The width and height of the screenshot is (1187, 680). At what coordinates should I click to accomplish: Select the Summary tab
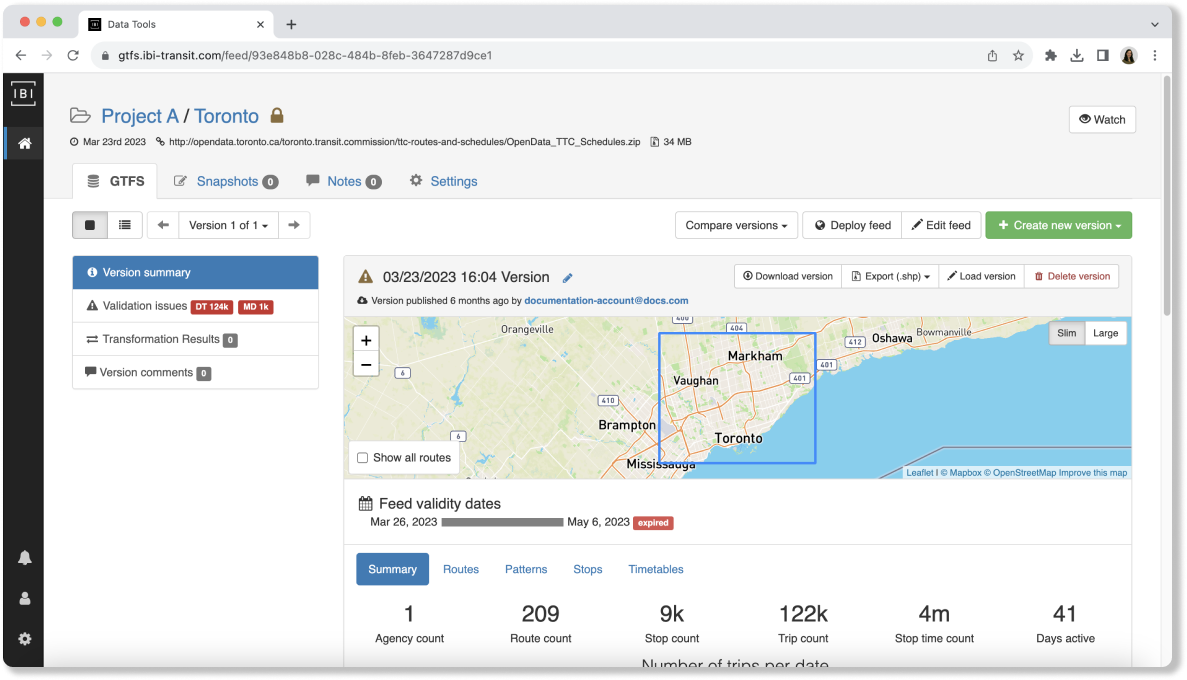[x=392, y=569]
